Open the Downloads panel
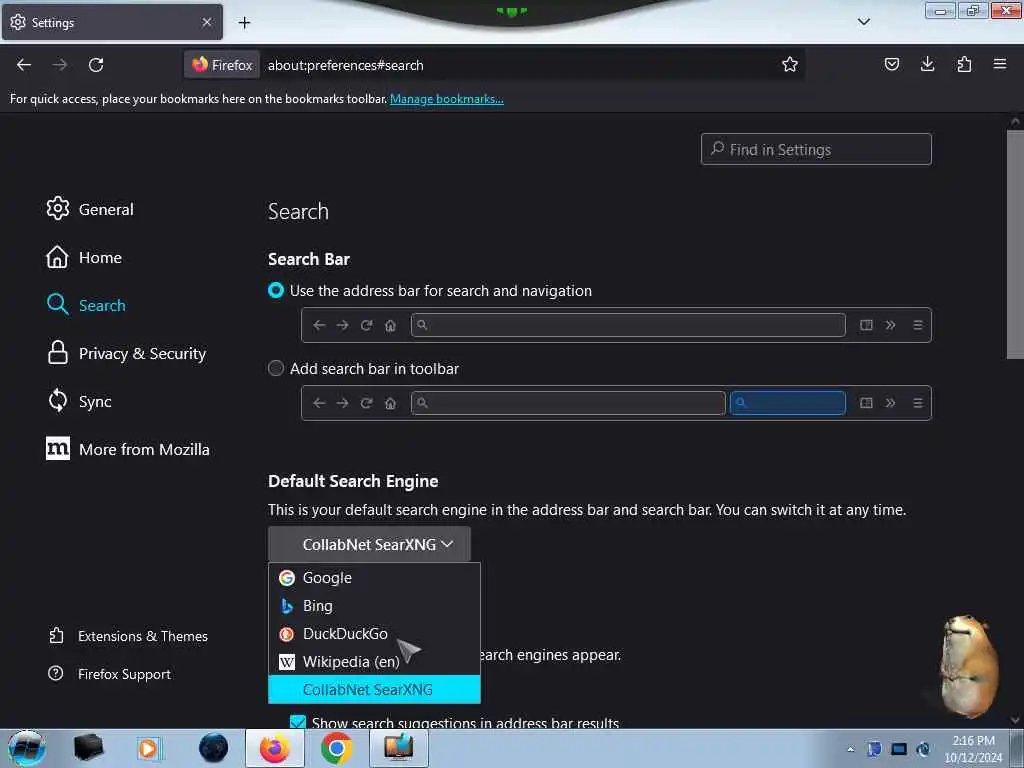 coord(927,64)
